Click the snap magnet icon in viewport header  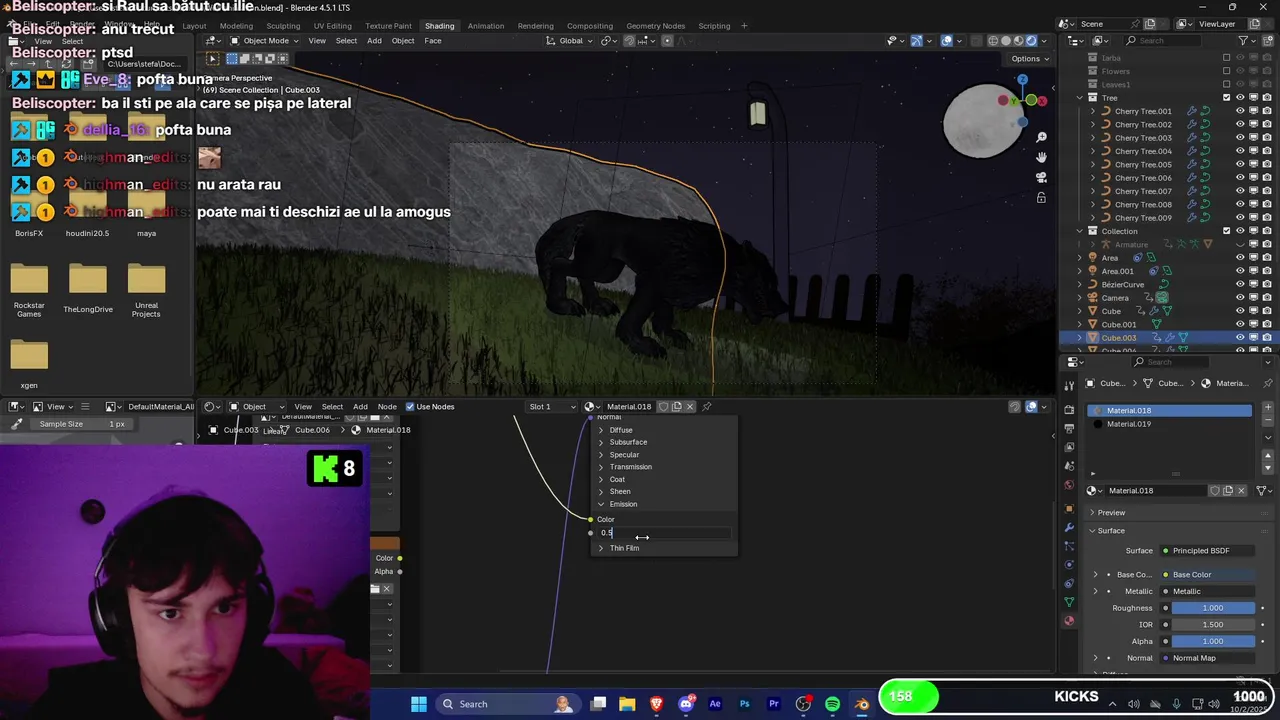pyautogui.click(x=629, y=41)
